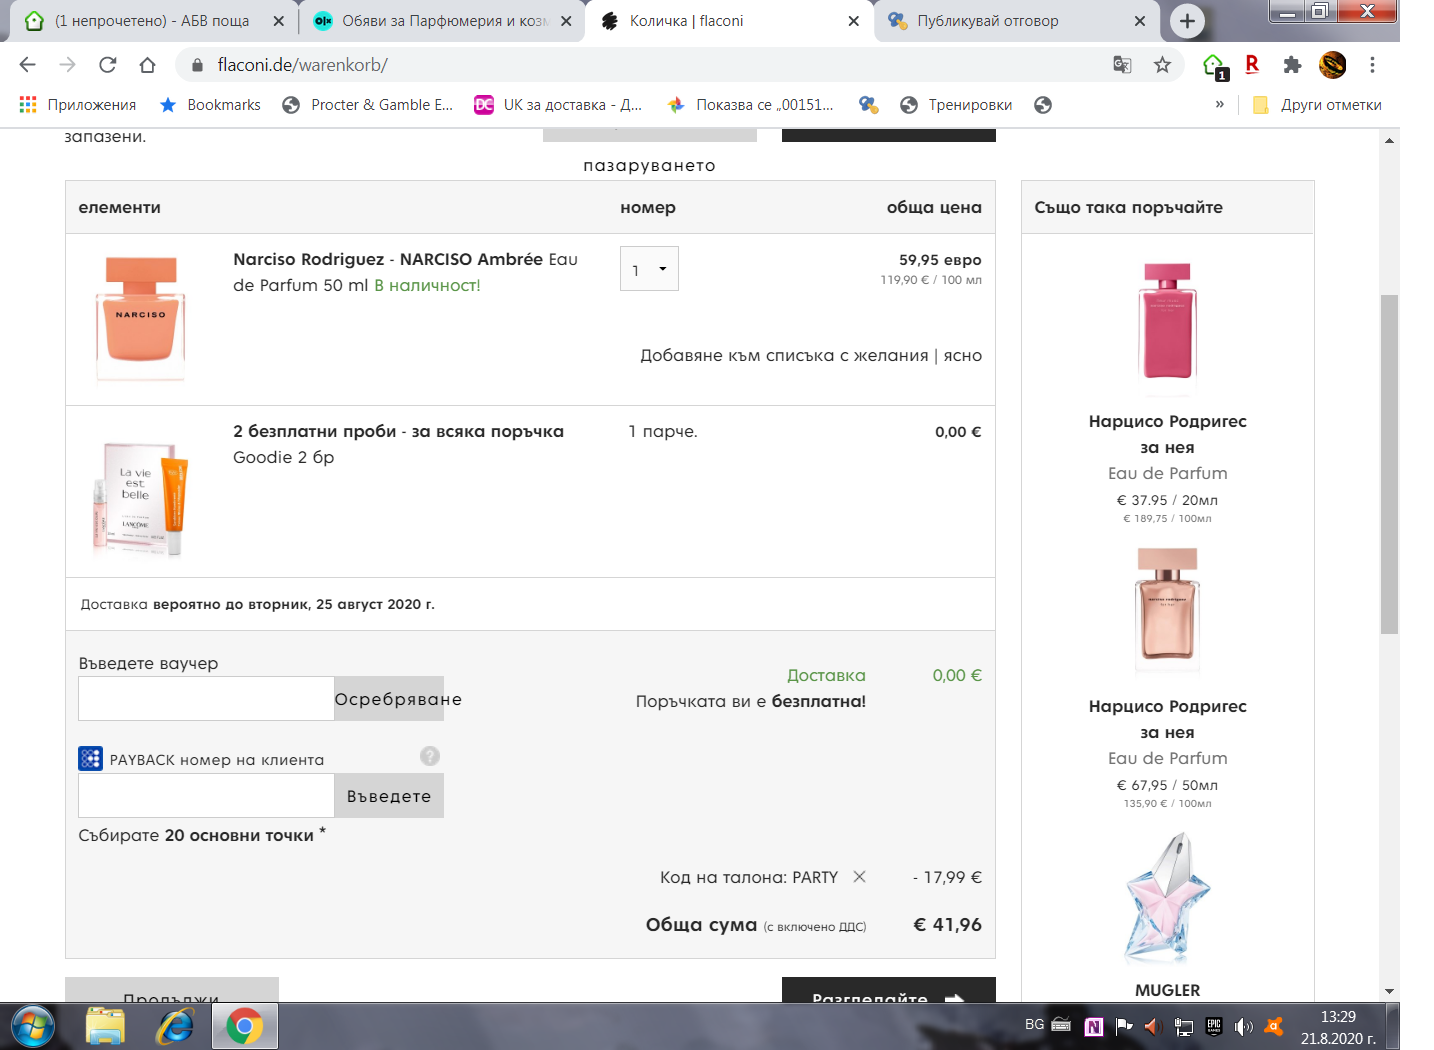1434x1050 pixels.
Task: Go to the browser home page icon
Action: click(148, 65)
